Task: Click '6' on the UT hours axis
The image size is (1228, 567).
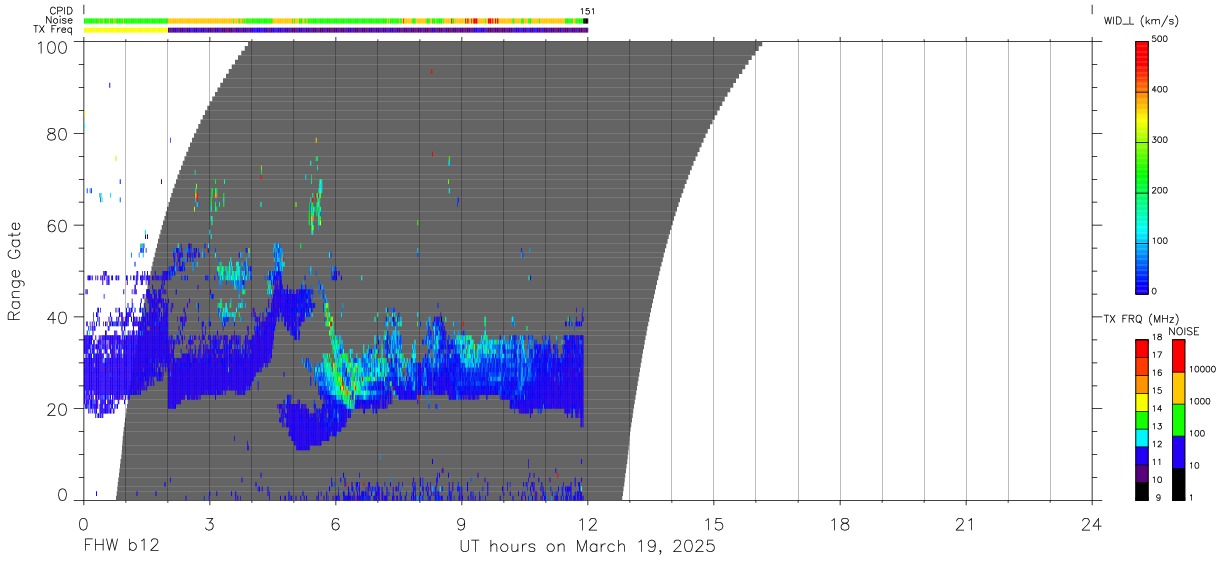Action: [336, 523]
